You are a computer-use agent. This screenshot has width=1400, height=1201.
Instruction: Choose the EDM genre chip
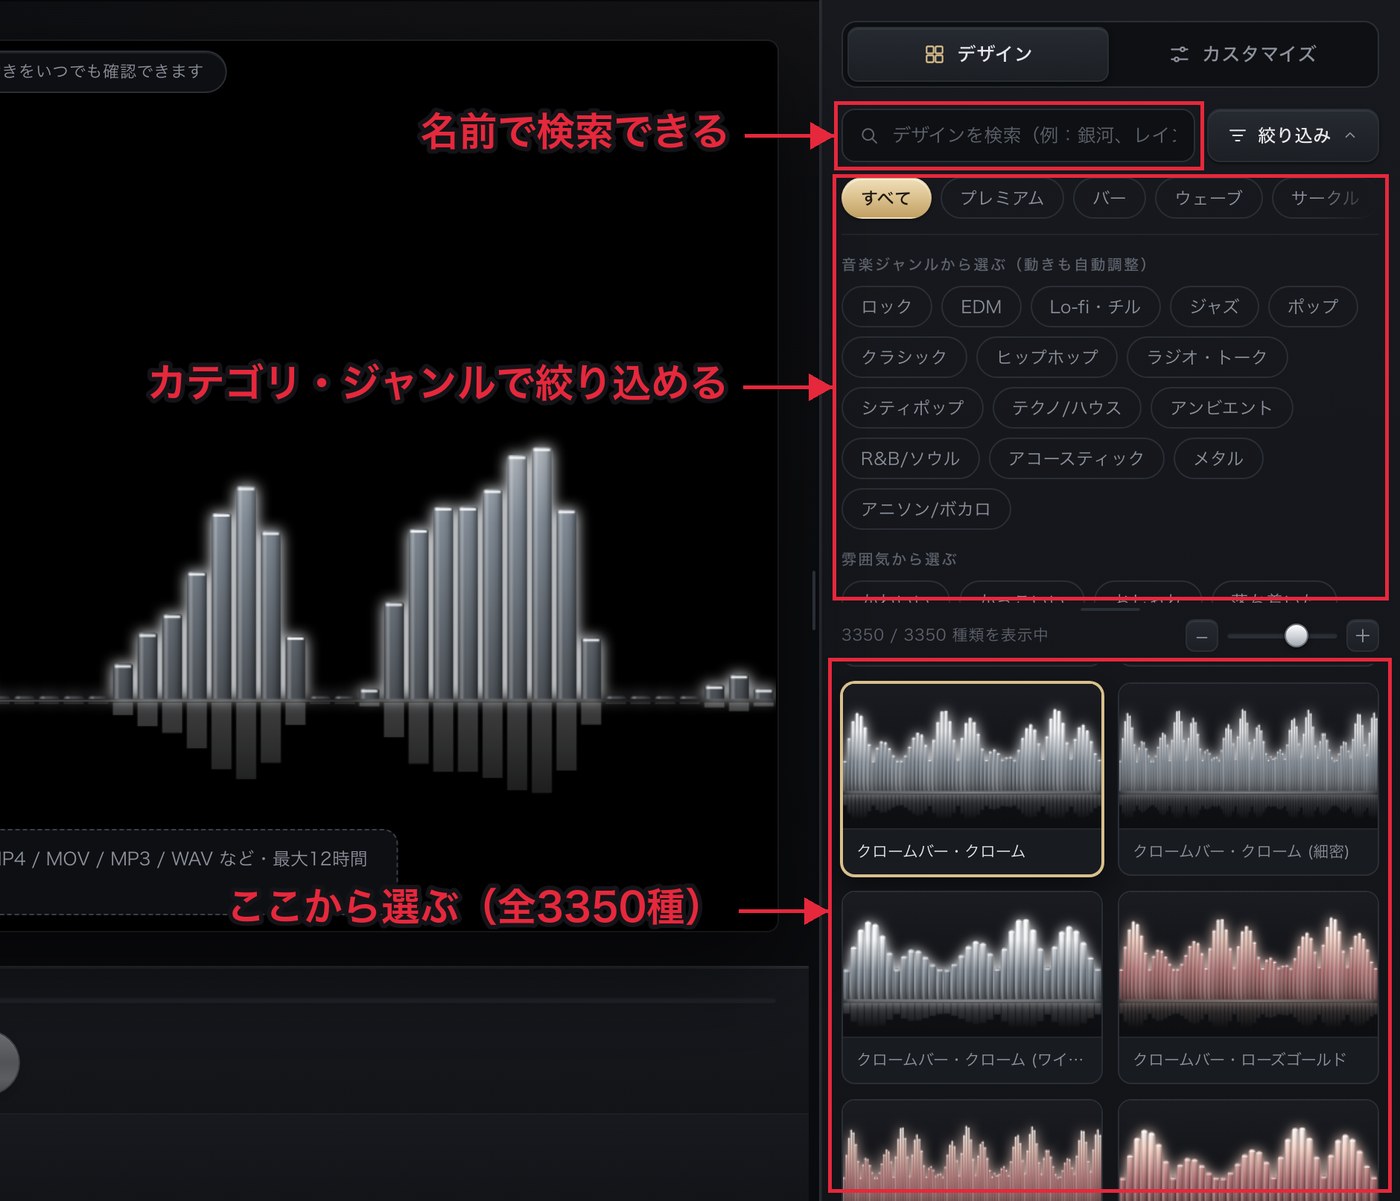pos(981,306)
